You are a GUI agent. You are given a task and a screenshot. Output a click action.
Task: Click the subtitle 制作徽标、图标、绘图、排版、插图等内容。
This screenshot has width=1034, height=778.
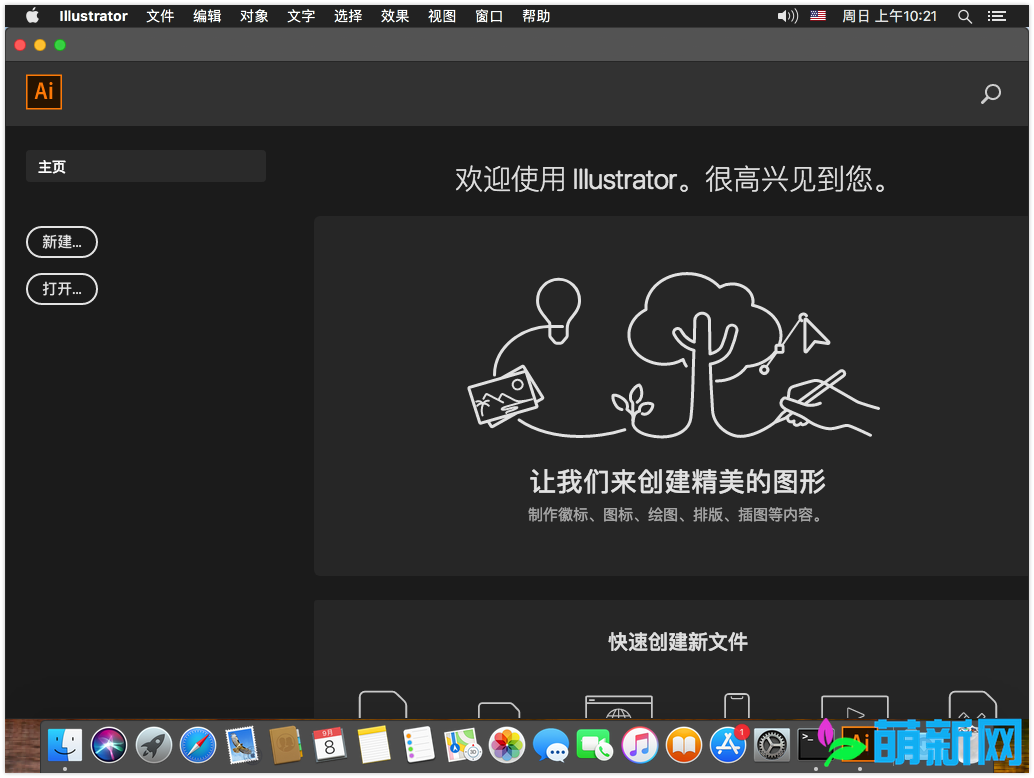click(x=676, y=514)
